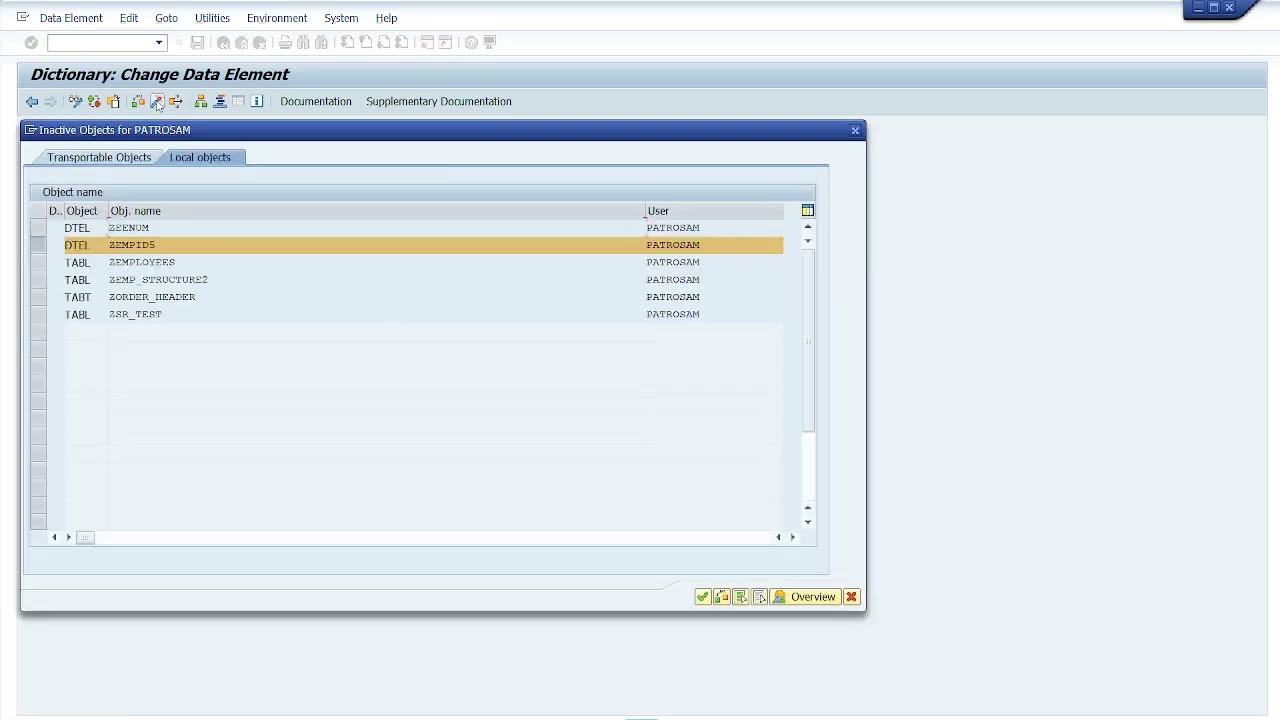Toggle the row selector for ZSR_TEST
Image resolution: width=1280 pixels, height=720 pixels.
click(x=38, y=314)
